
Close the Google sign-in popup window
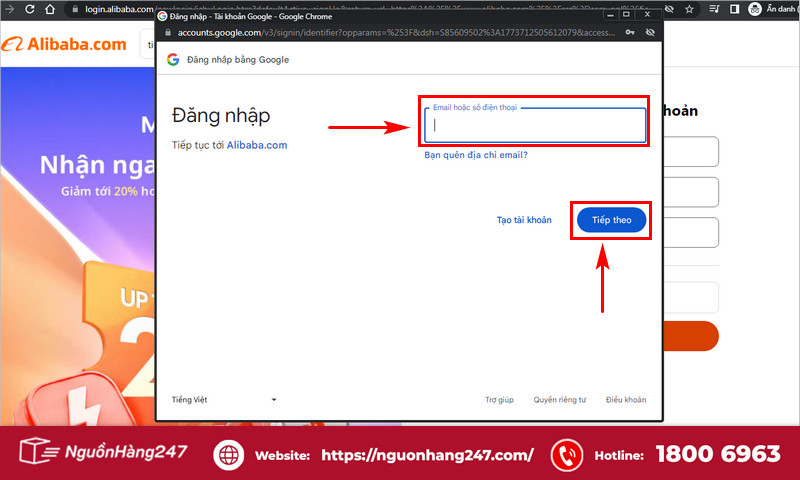(647, 15)
